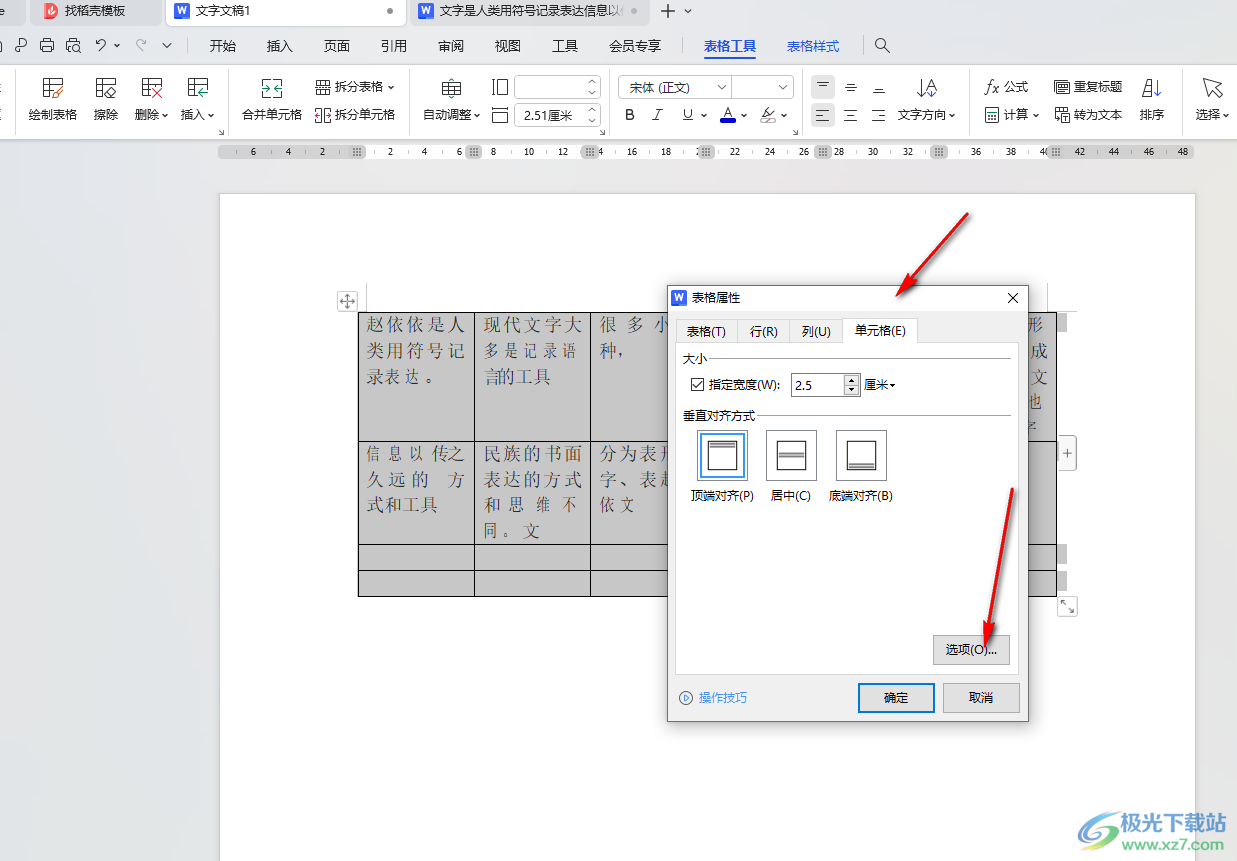This screenshot has width=1237, height=861.
Task: Select the Draw Table (绘制表格) tool
Action: coord(53,100)
